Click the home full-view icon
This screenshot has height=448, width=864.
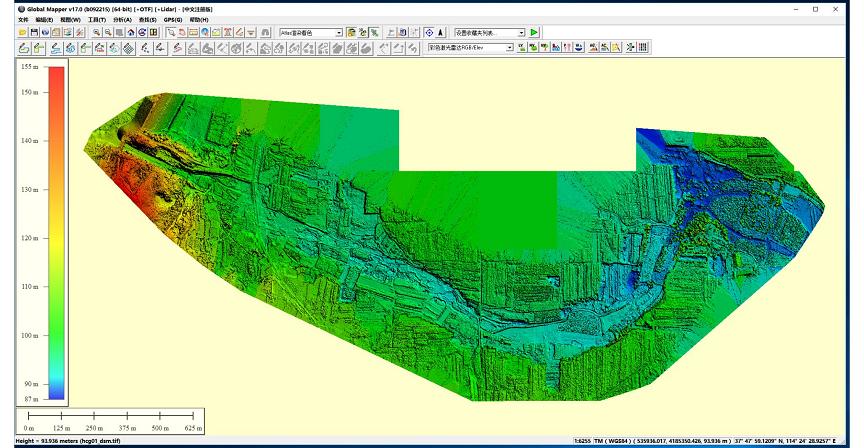click(130, 33)
